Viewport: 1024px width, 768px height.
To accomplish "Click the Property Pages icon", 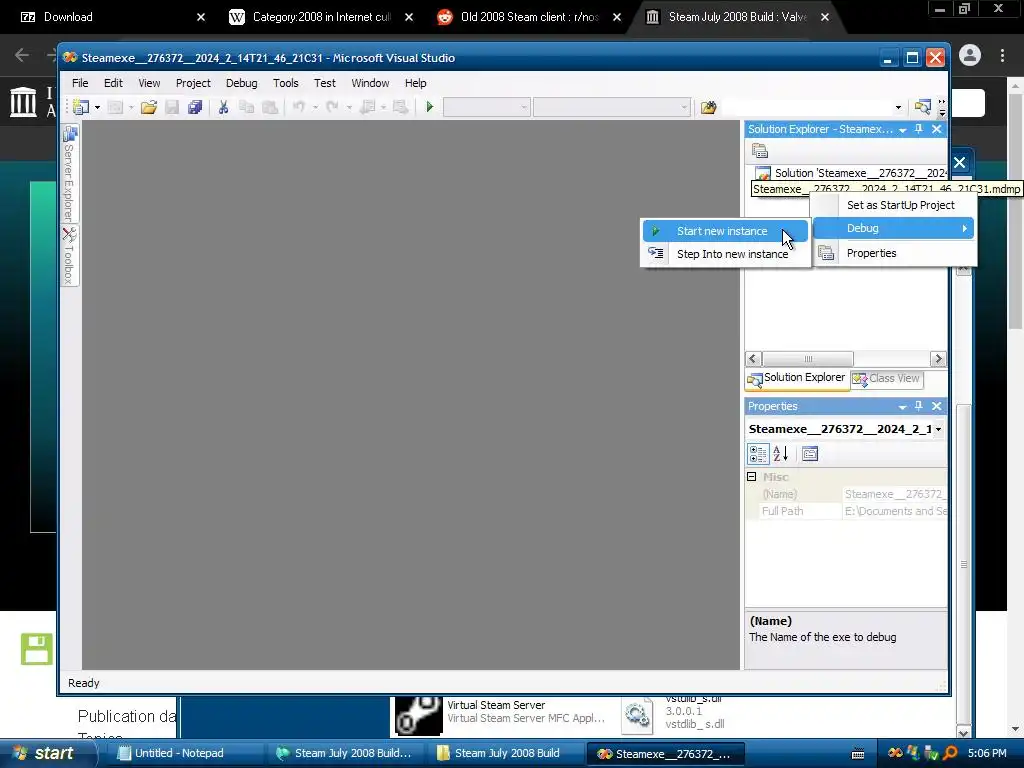I will [x=810, y=454].
